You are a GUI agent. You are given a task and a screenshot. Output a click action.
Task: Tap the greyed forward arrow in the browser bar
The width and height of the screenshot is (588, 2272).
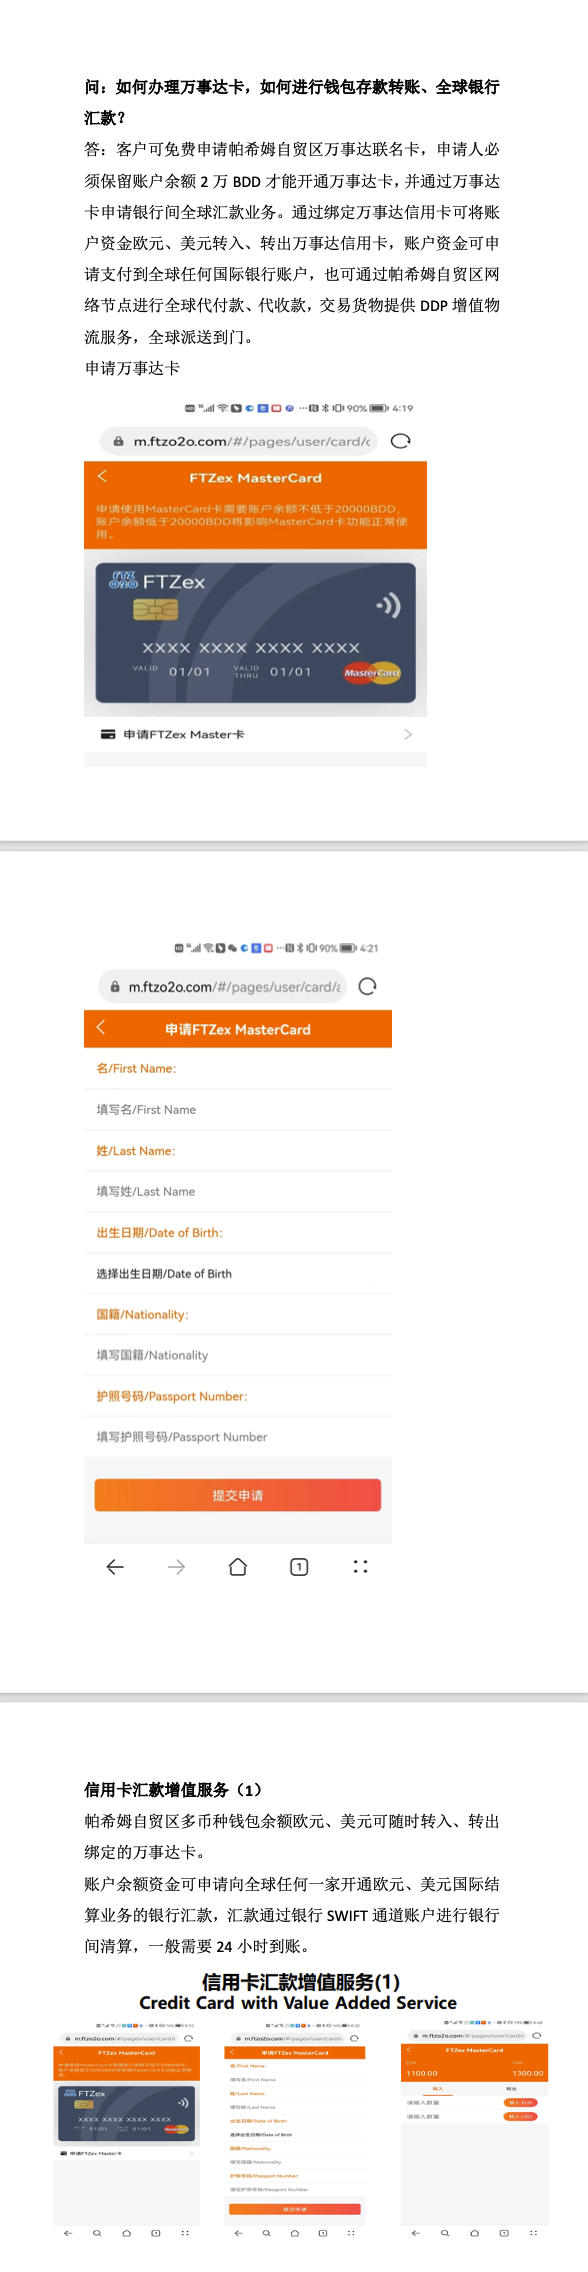177,1567
